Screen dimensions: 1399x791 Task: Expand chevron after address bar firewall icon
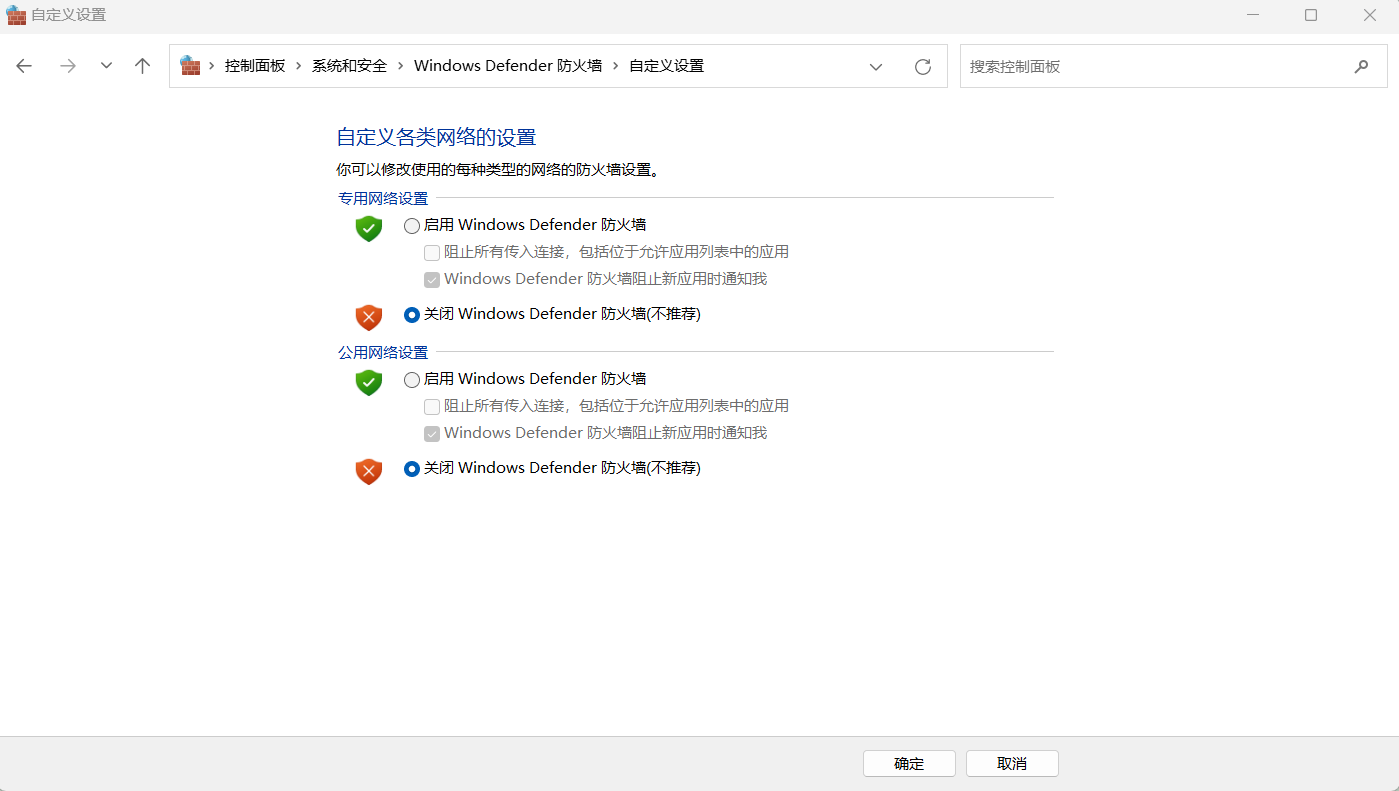tap(212, 66)
